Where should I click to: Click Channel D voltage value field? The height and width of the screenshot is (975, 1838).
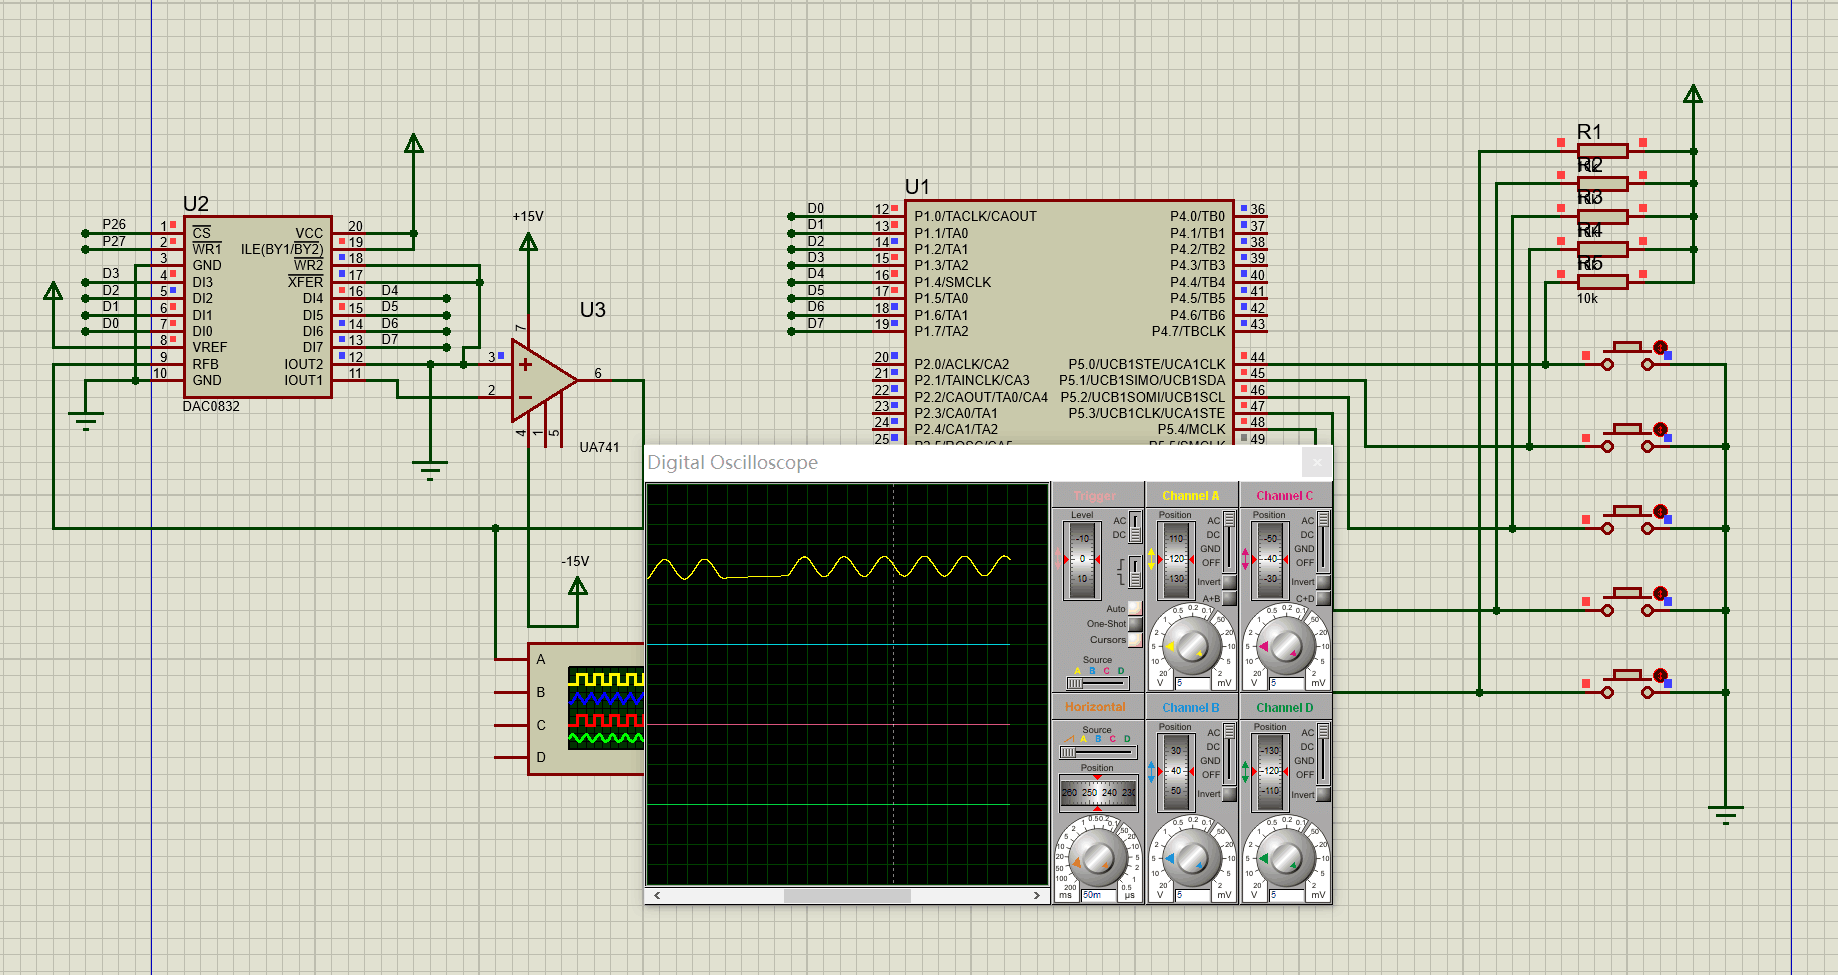pyautogui.click(x=1286, y=895)
